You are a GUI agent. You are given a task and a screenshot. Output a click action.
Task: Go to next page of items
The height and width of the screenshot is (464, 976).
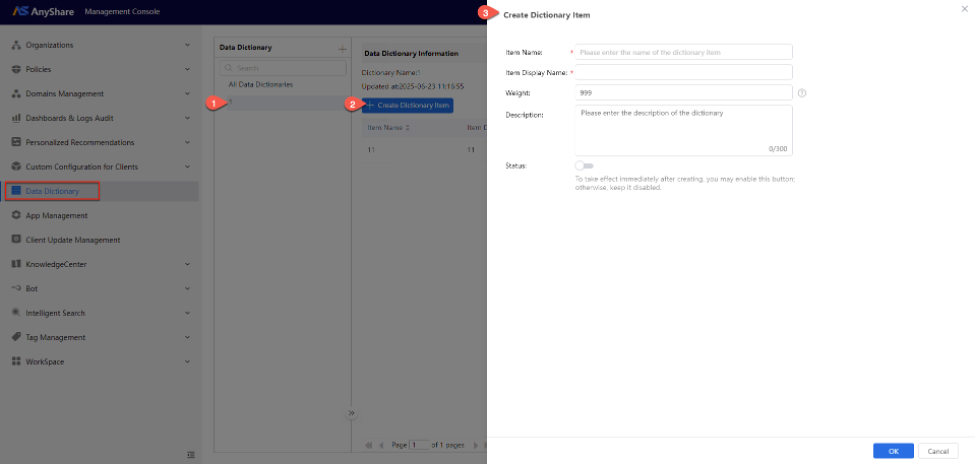tap(476, 445)
